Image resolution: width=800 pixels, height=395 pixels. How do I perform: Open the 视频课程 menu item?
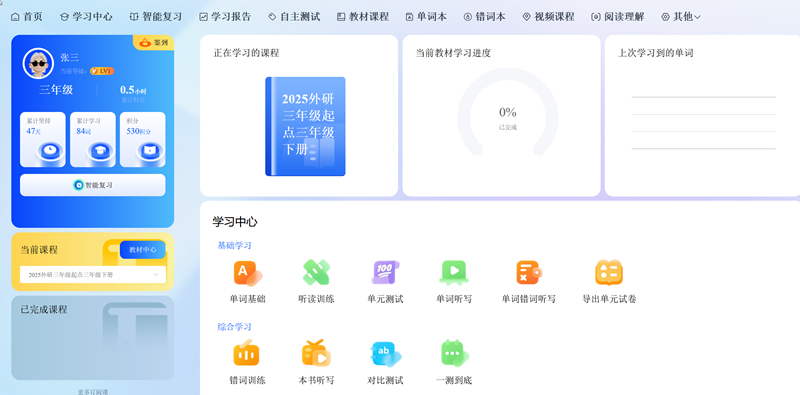tap(548, 17)
